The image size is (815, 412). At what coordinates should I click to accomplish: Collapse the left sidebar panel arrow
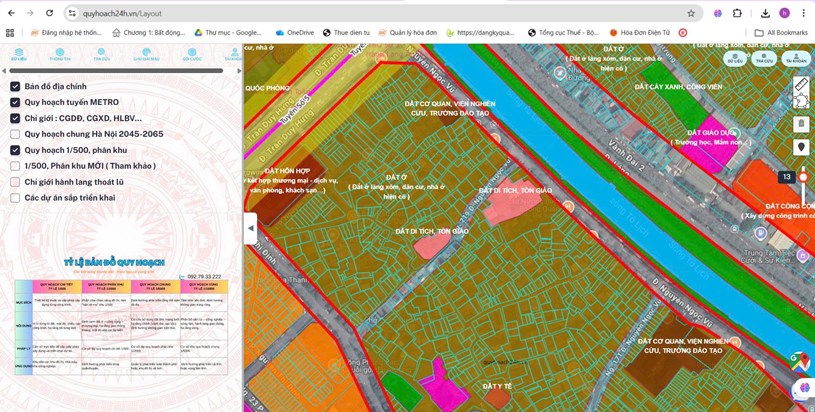pos(250,228)
